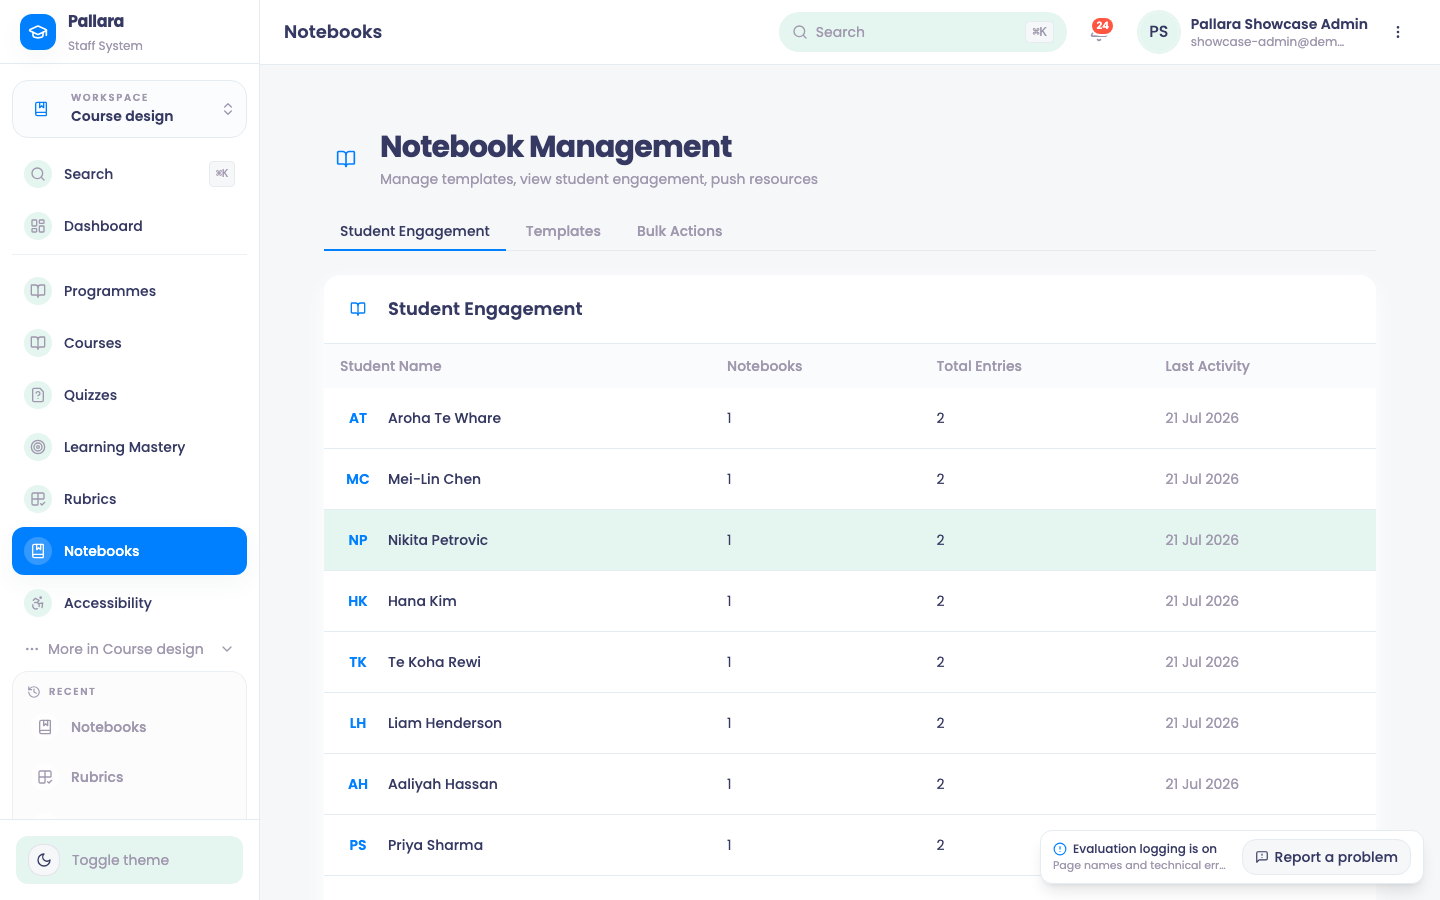1440x900 pixels.
Task: Click the top bar Search field
Action: point(922,32)
